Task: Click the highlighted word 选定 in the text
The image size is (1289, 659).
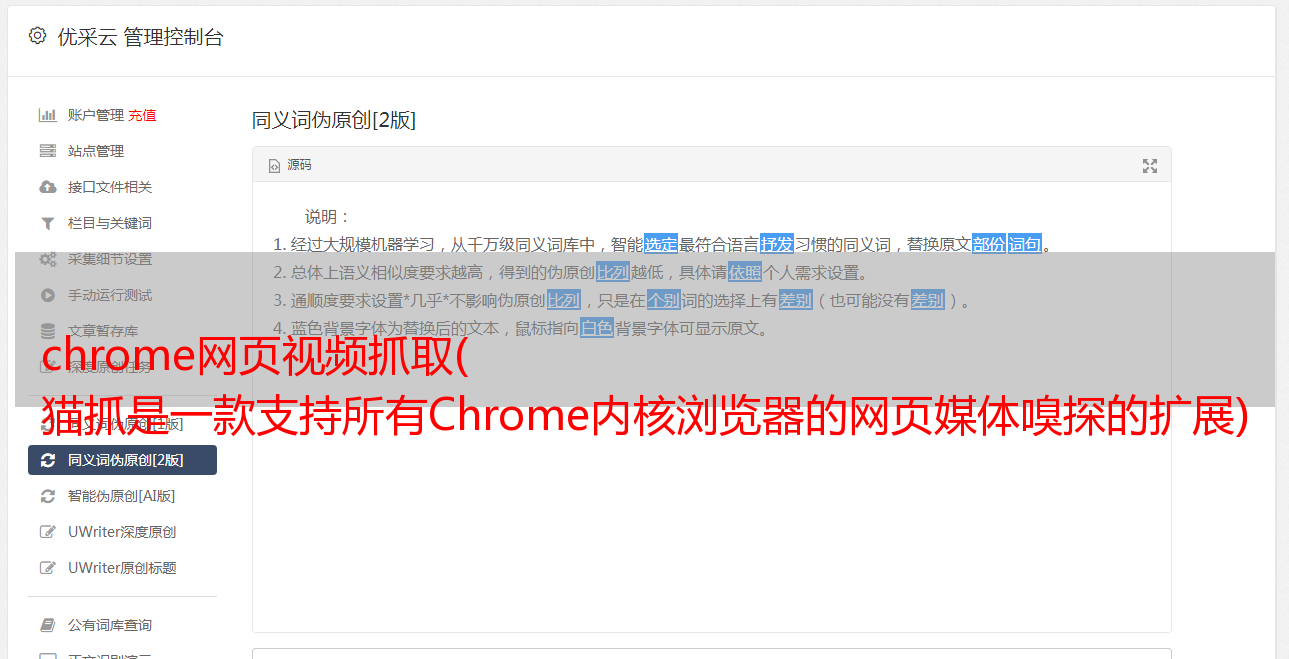Action: (661, 244)
